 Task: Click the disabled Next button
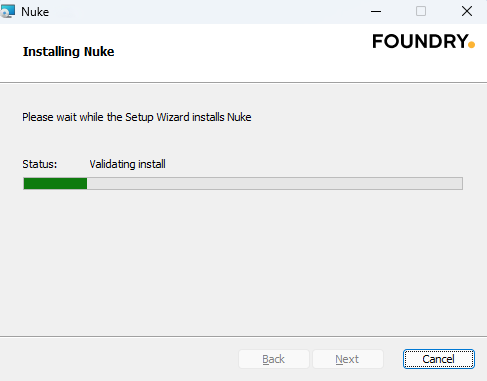[347, 359]
